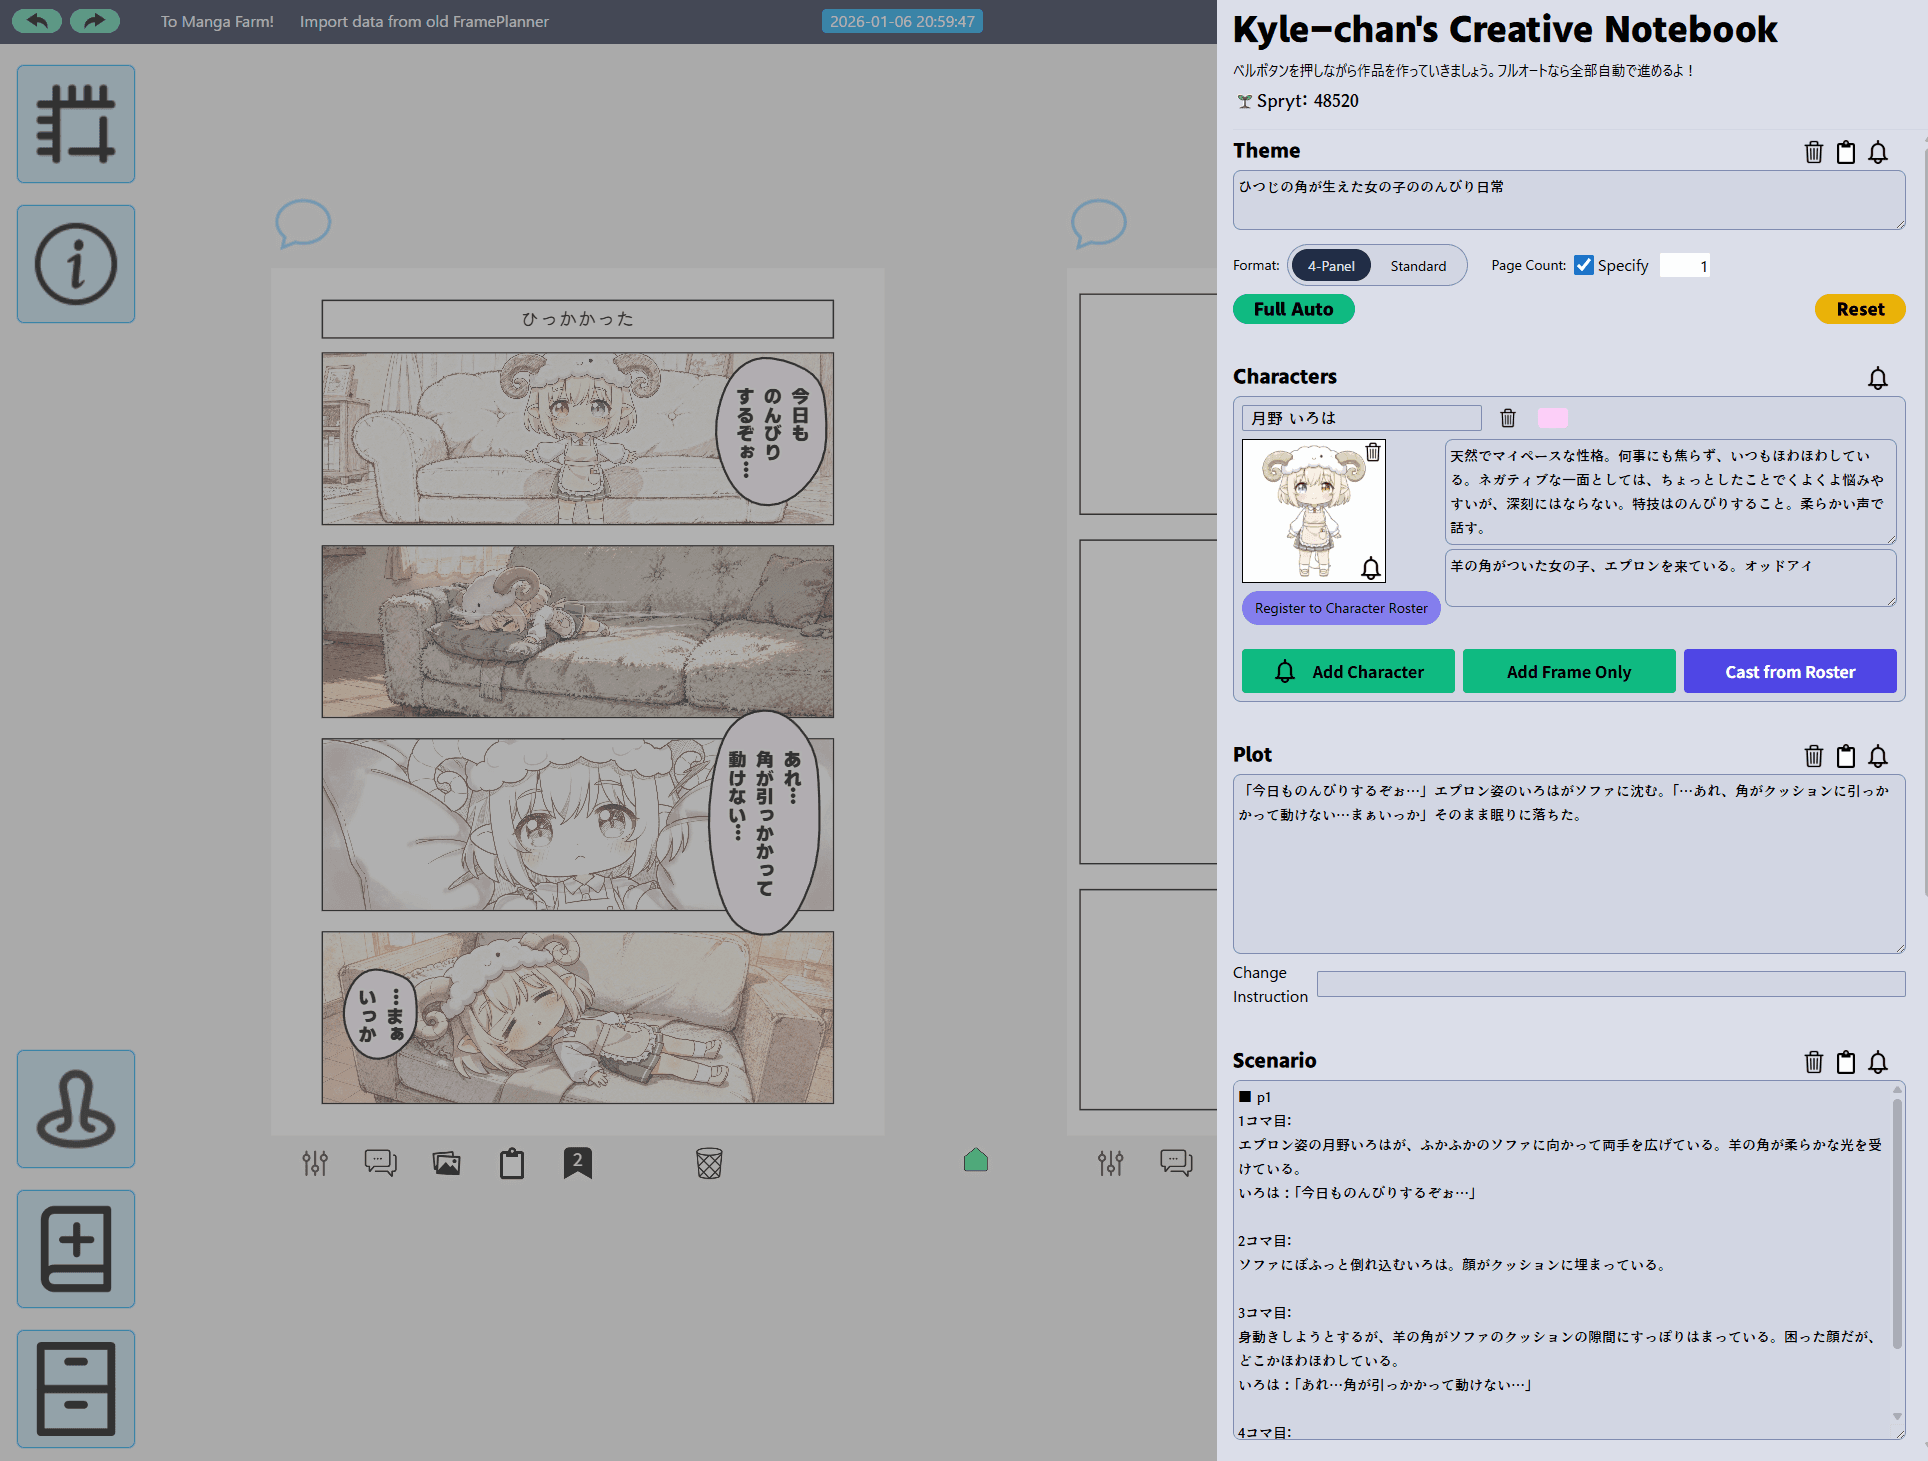This screenshot has height=1461, width=1928.
Task: Click Cast from Roster
Action: tap(1789, 671)
